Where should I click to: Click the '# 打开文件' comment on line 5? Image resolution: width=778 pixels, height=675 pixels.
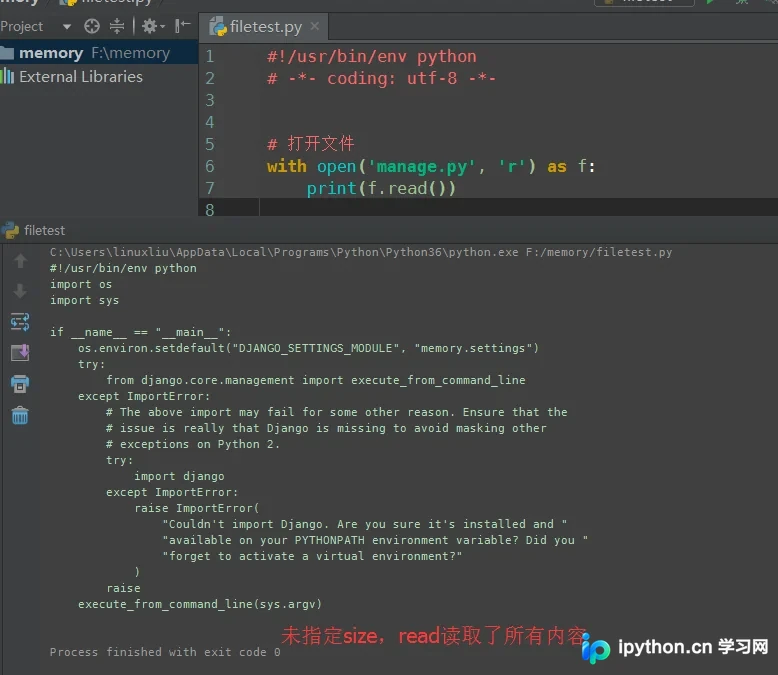pyautogui.click(x=311, y=144)
